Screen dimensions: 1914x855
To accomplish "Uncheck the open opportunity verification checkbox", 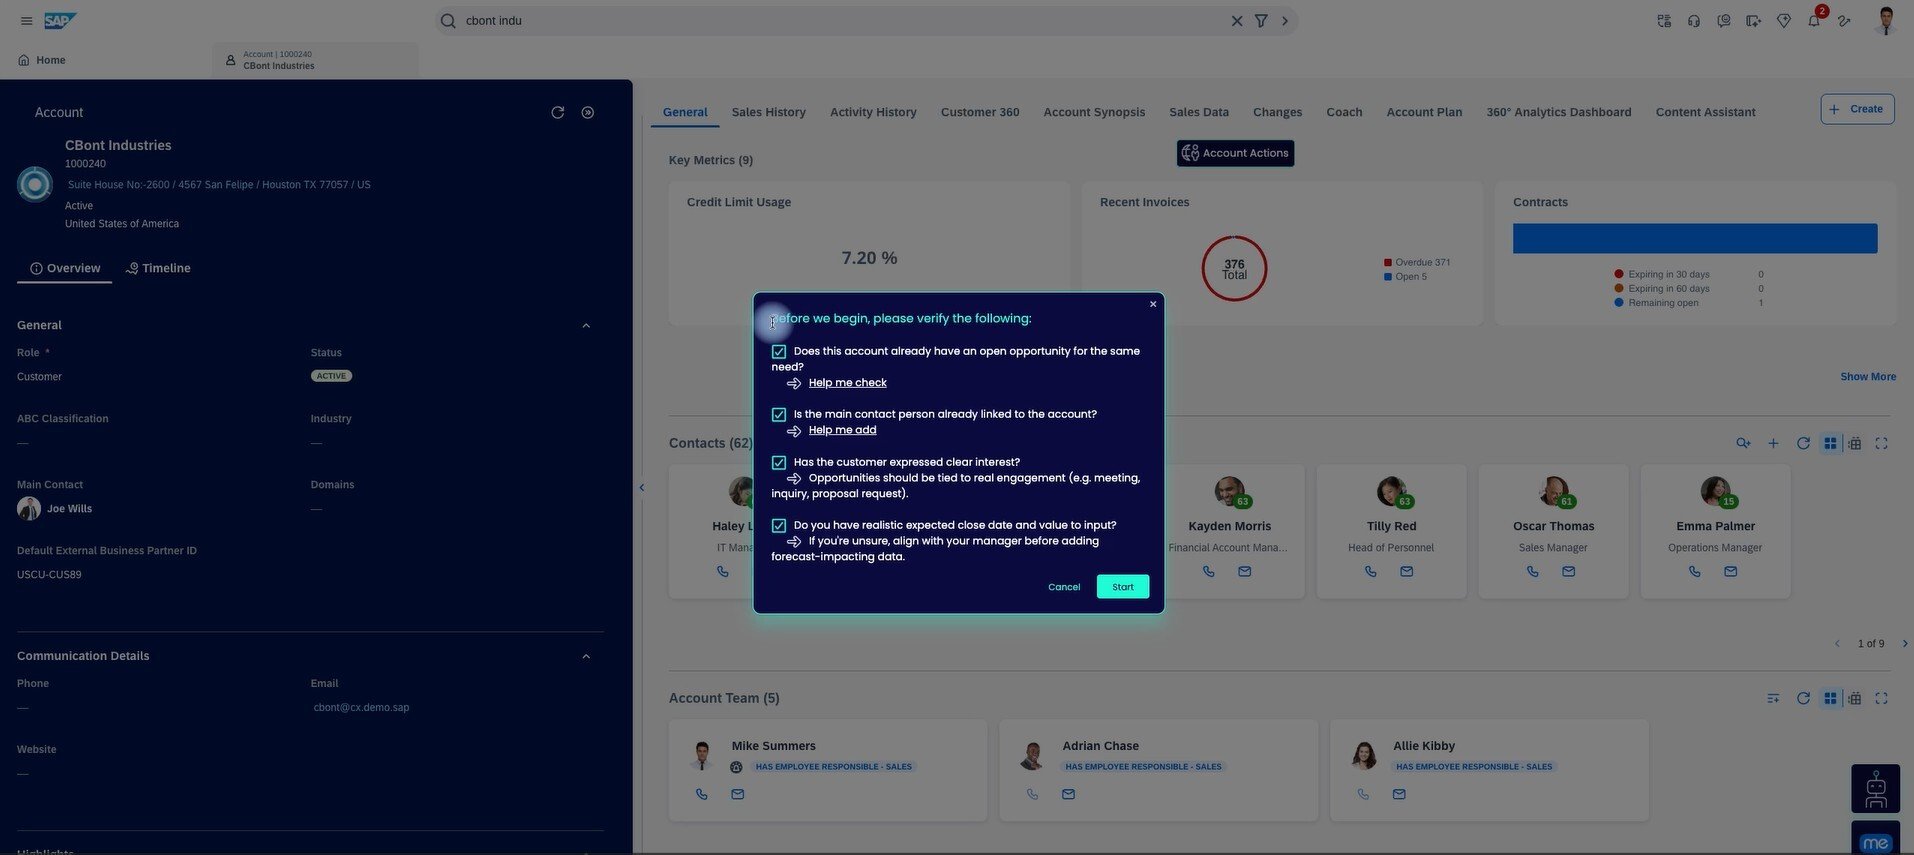I will pos(779,352).
